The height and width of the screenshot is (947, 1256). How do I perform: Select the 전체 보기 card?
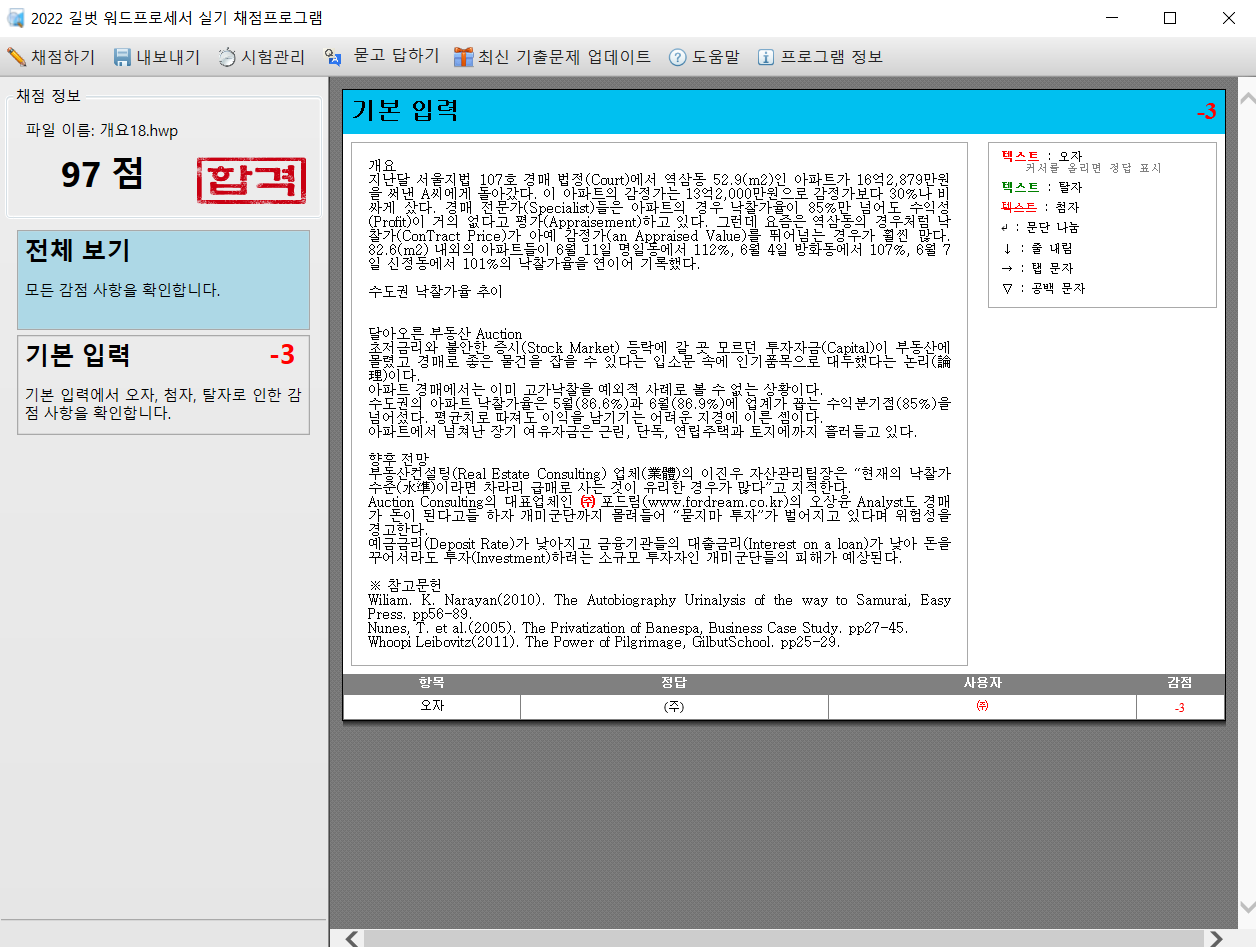tap(163, 280)
